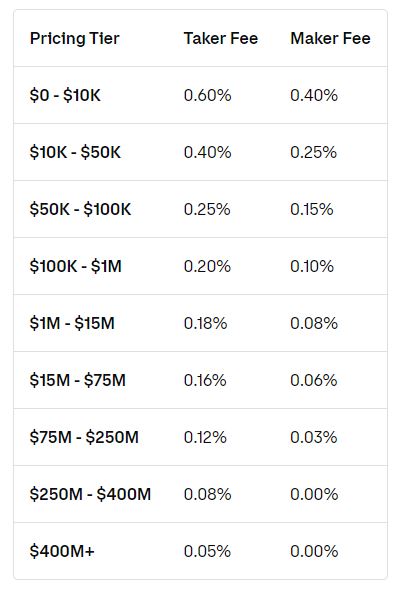Select the $15M - $75M pricing tier

(x=77, y=381)
